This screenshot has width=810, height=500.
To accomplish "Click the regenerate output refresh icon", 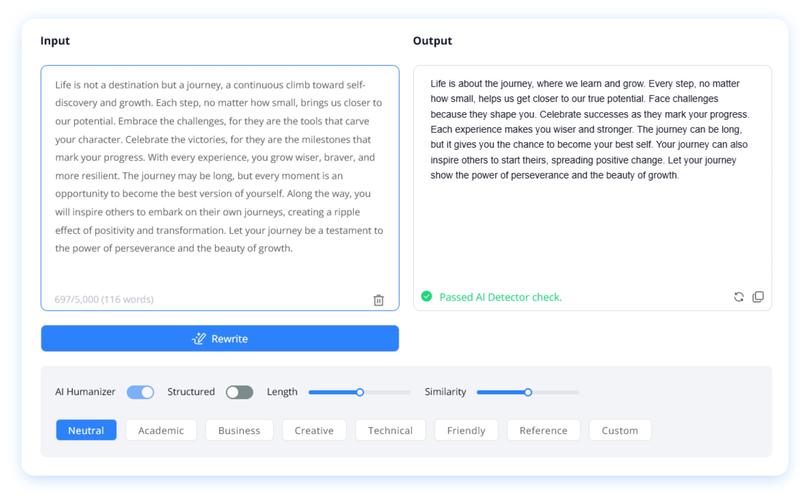I will tap(738, 296).
